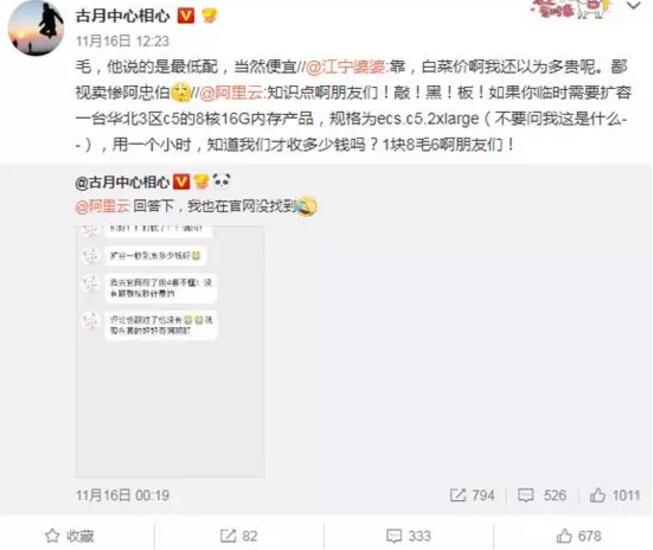Open the 11月16日 12:23 timestamp link

pyautogui.click(x=122, y=41)
